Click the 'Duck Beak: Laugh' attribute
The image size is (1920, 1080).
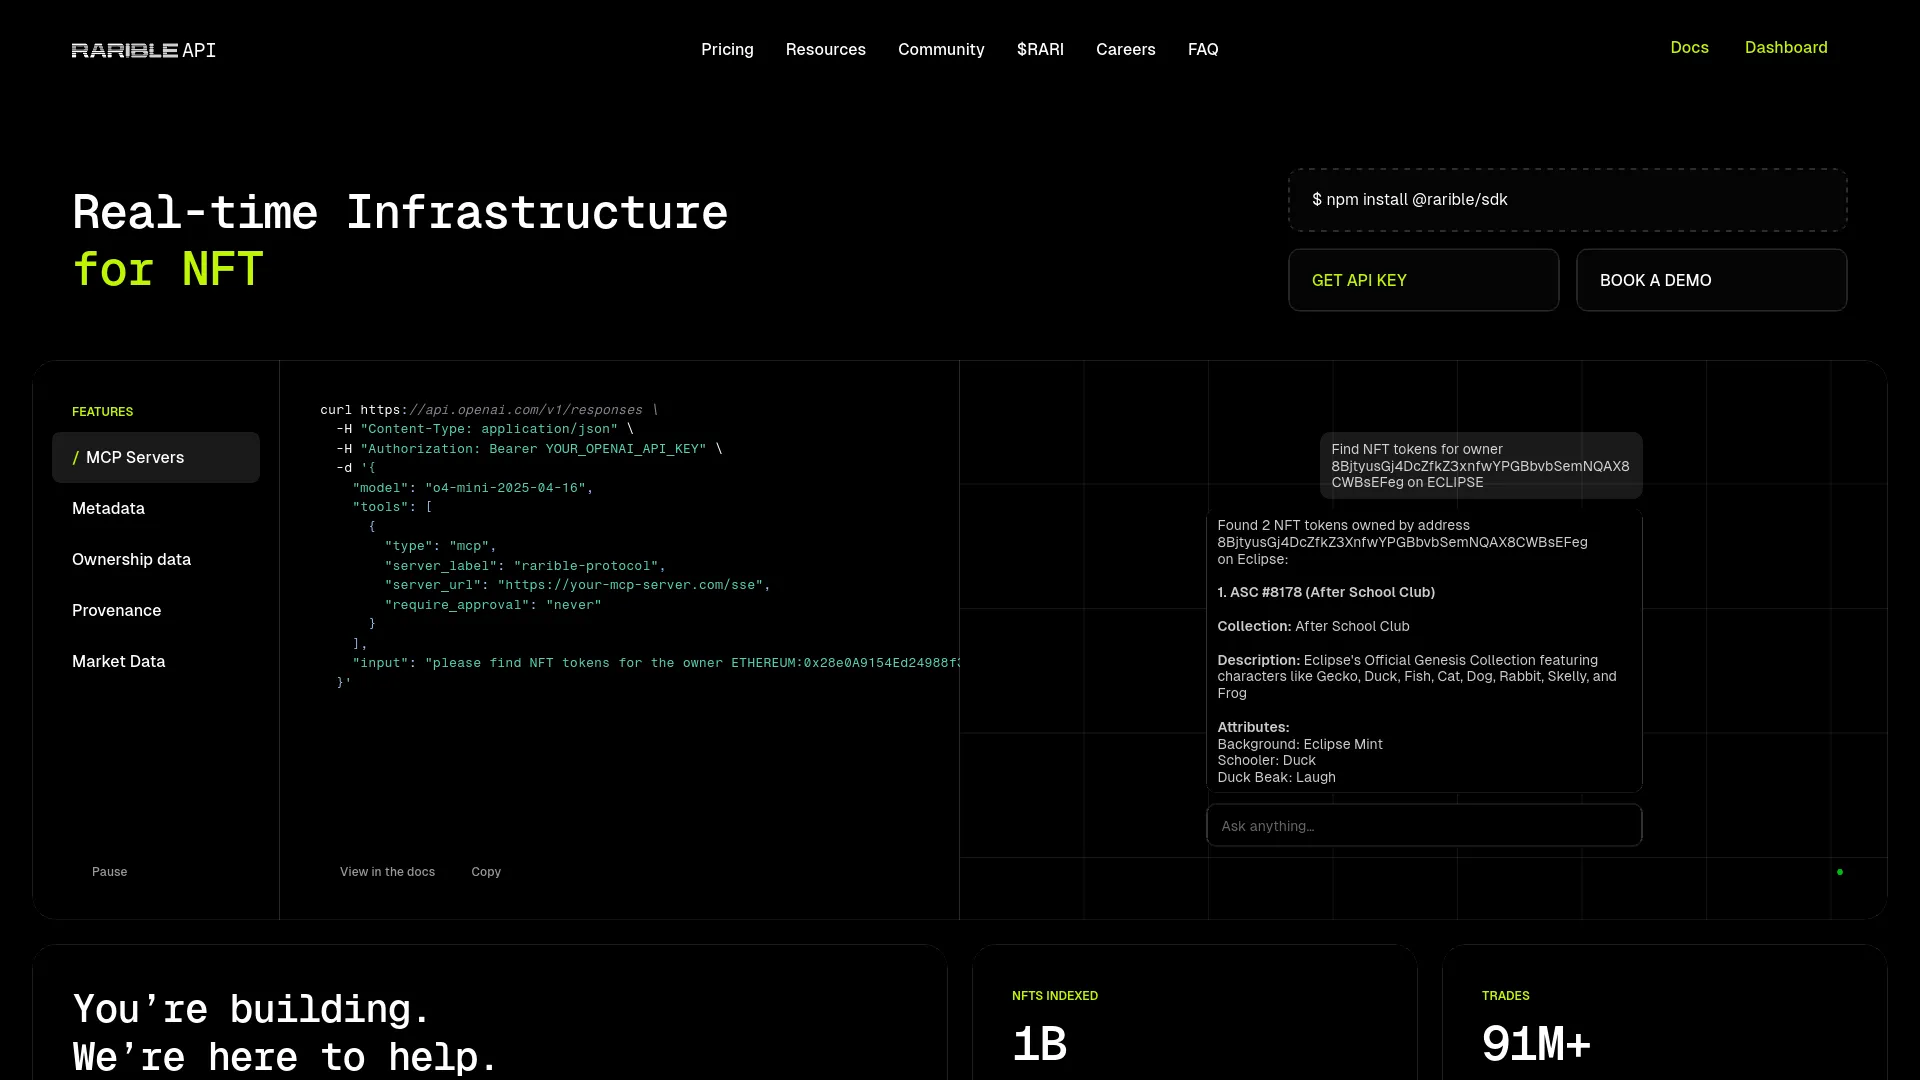(x=1276, y=777)
